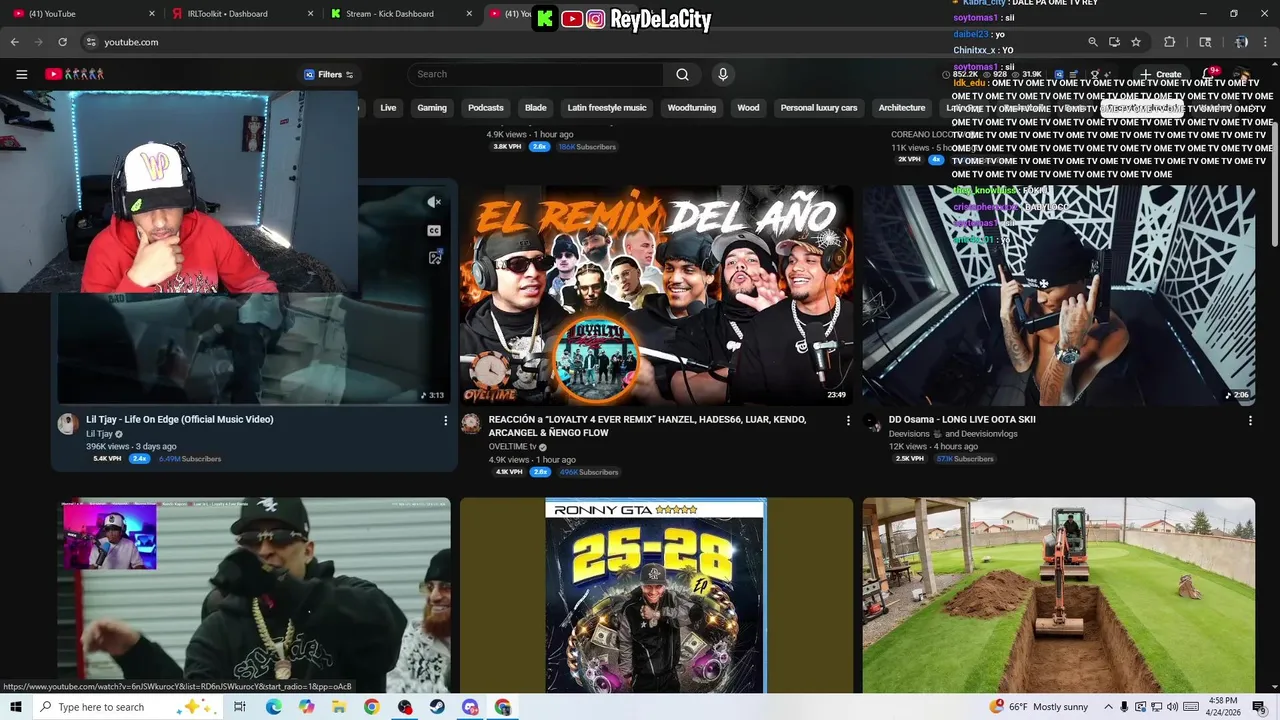The image size is (1280, 720).
Task: Select the Live category chip
Action: coord(388,108)
